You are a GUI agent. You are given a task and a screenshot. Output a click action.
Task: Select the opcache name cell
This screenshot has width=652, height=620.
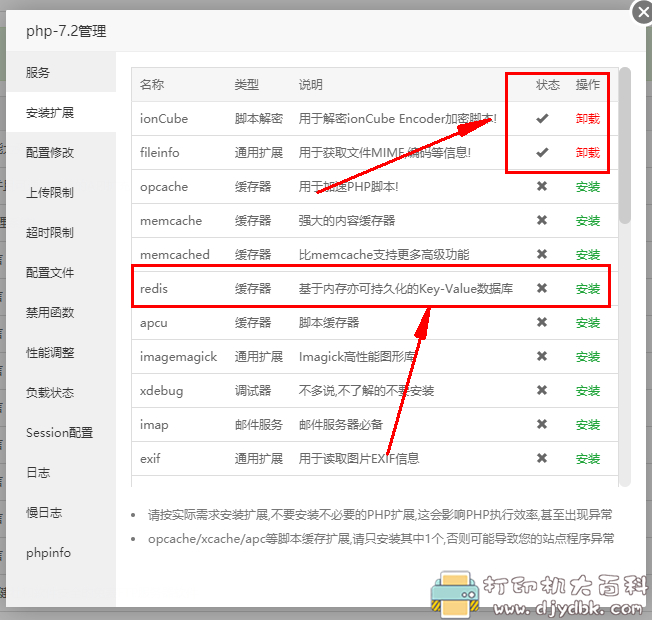[x=164, y=187]
